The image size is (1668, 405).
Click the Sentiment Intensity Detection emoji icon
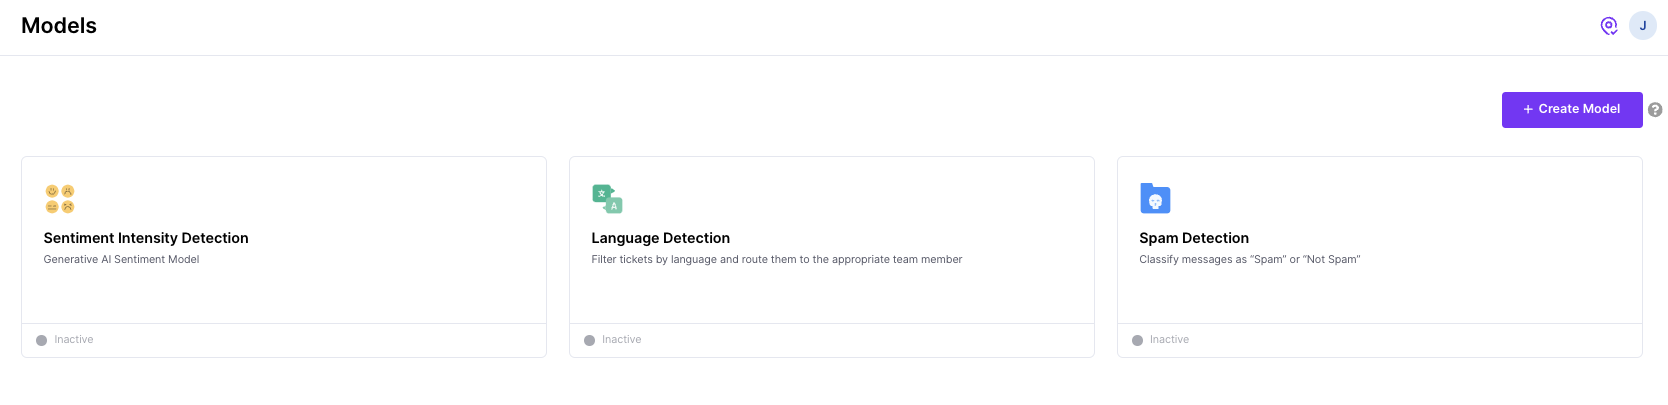(60, 198)
